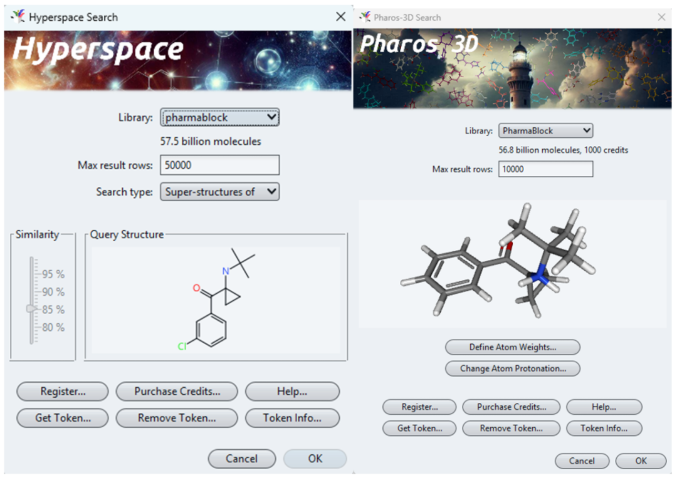Click the 3D molecule viewer

tap(511, 262)
